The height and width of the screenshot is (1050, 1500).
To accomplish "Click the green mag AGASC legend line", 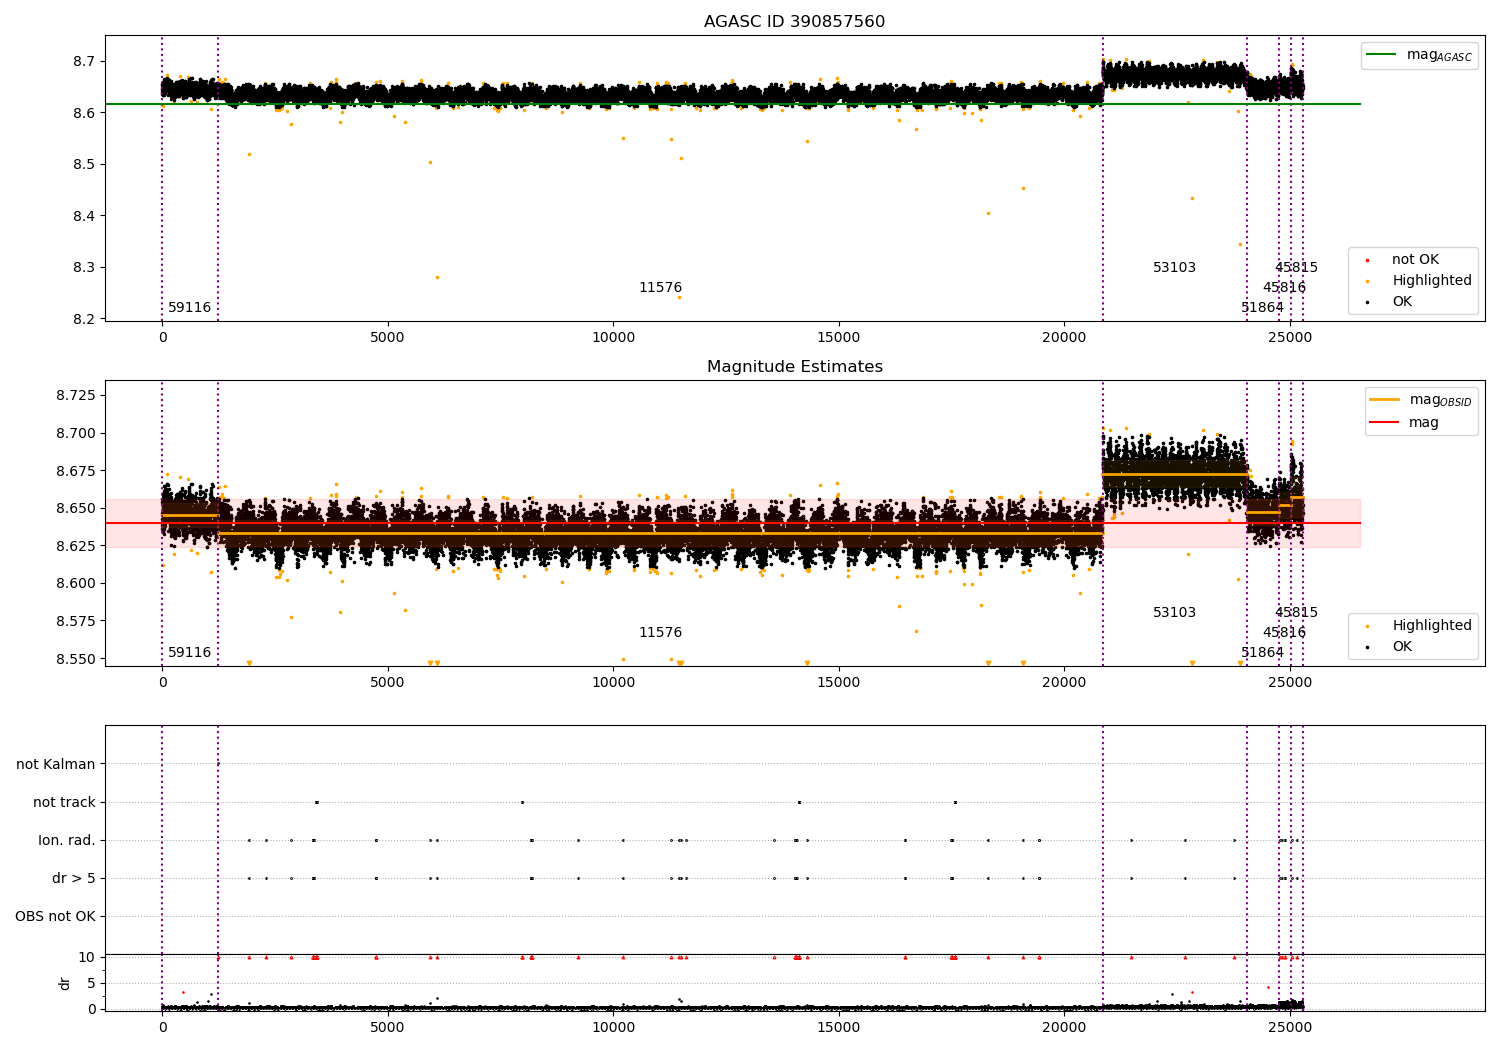I will click(1383, 54).
